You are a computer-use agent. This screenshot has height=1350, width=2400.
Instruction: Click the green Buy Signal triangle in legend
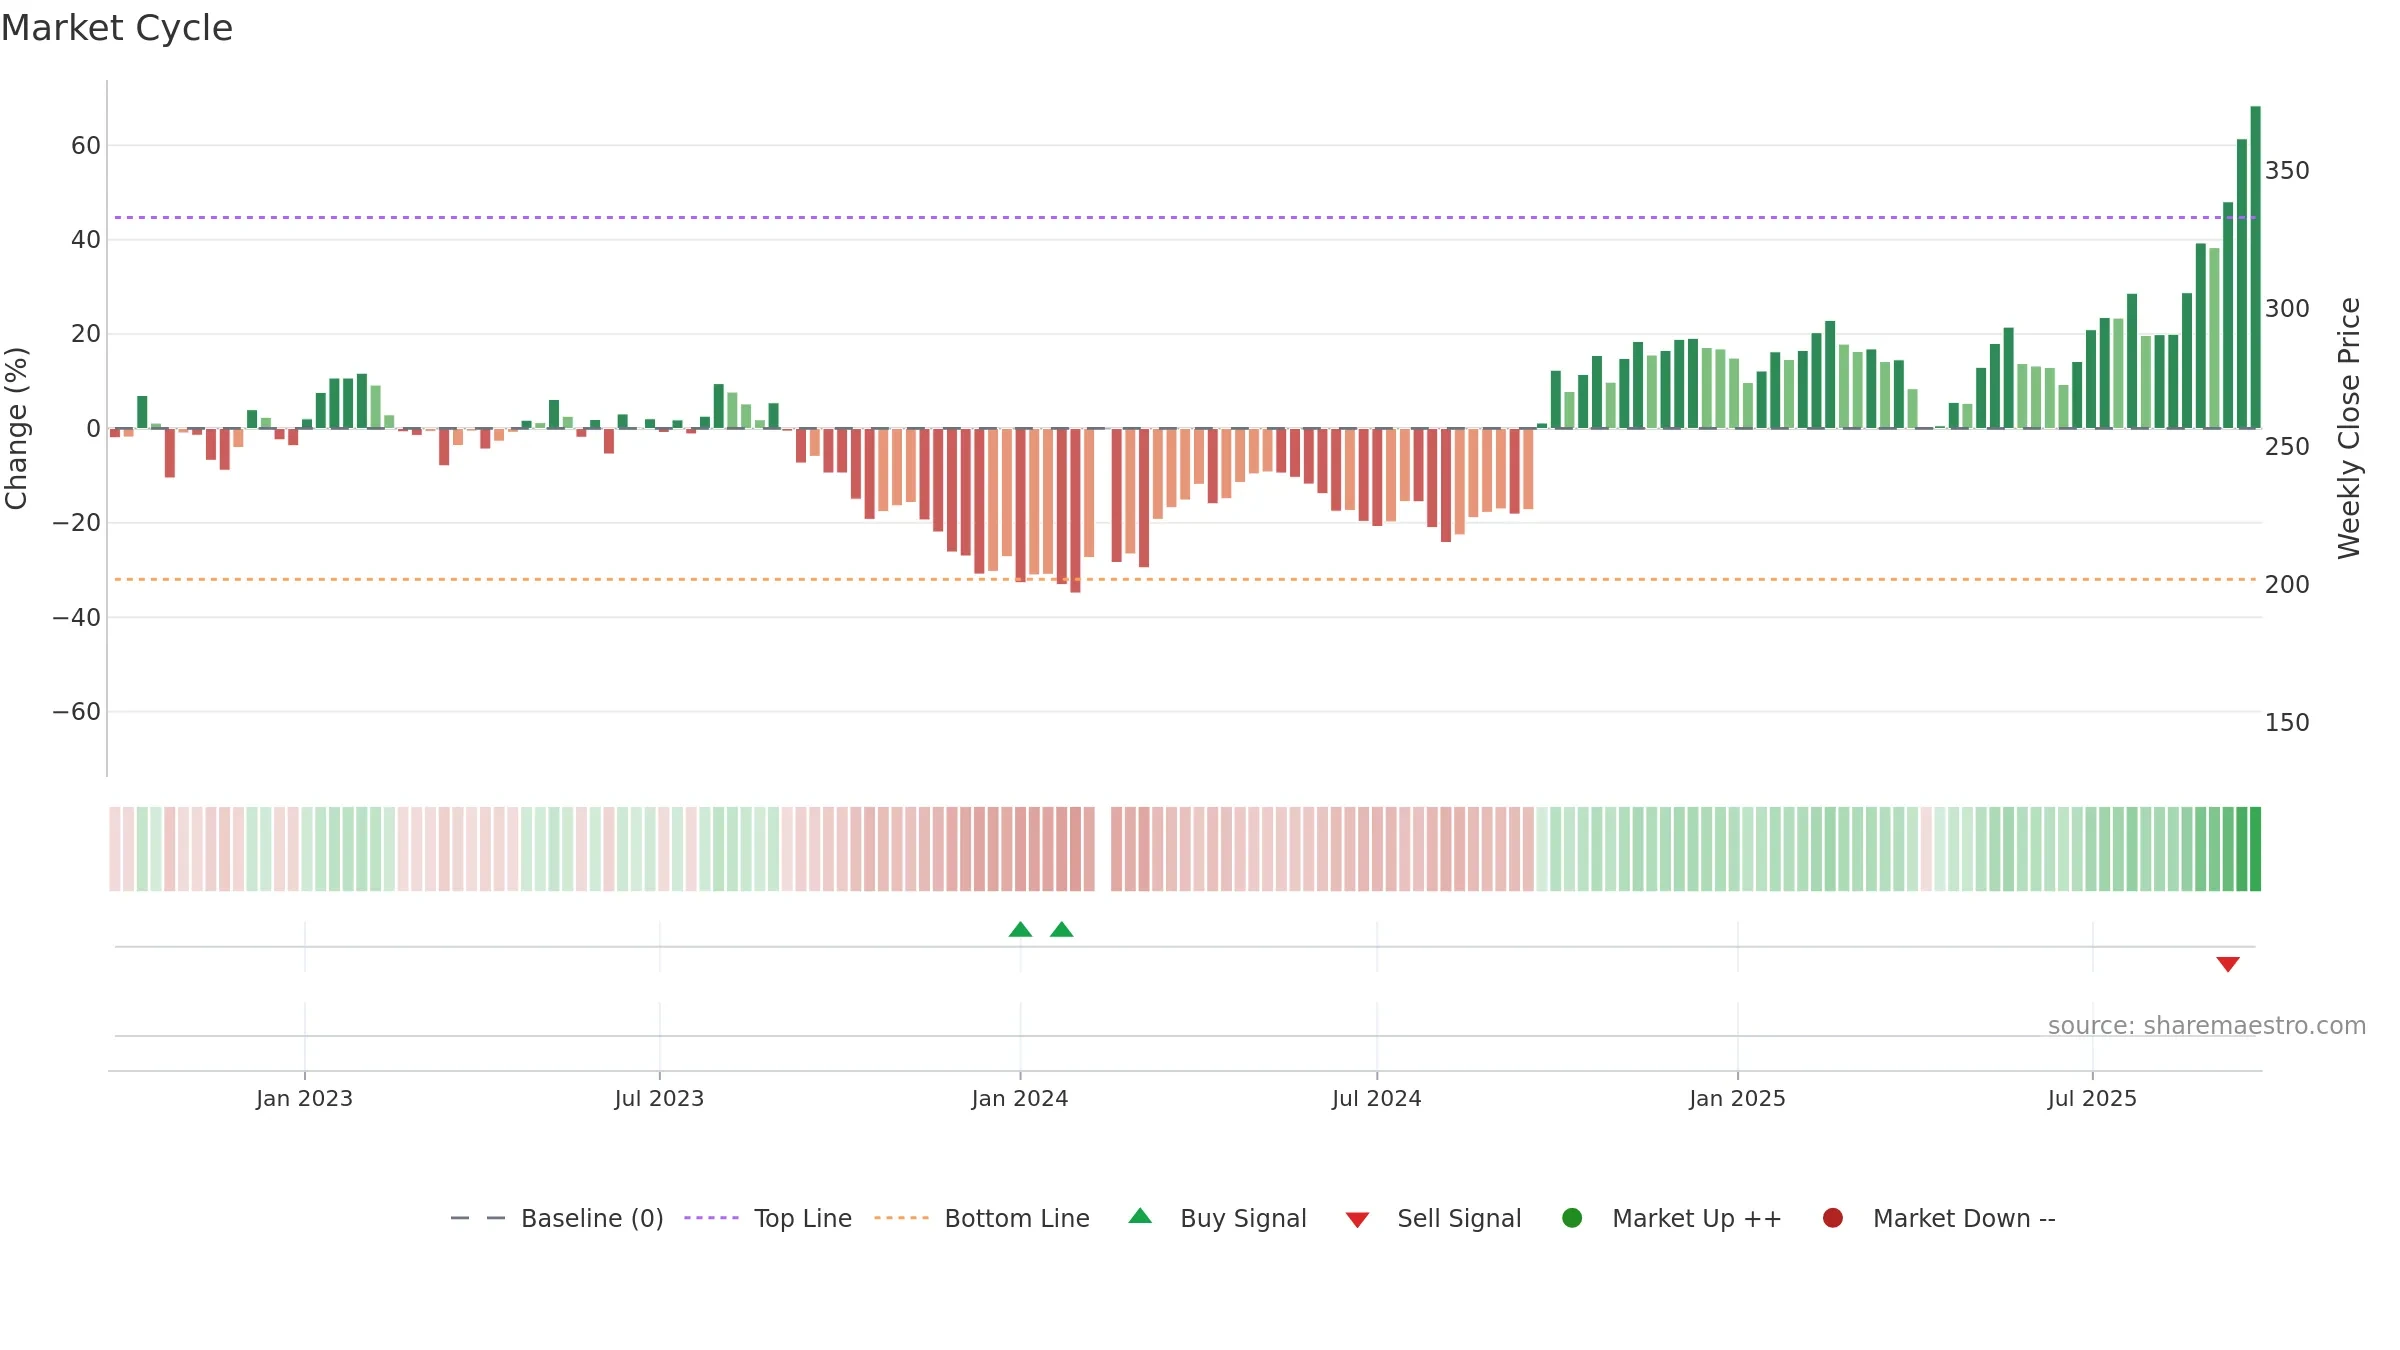[x=1140, y=1216]
